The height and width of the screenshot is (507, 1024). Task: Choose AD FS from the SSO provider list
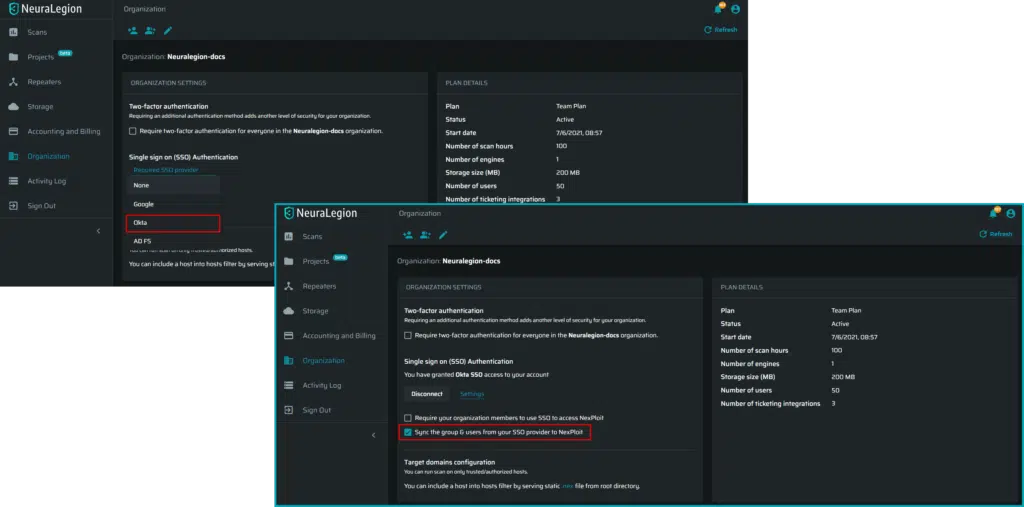click(172, 241)
